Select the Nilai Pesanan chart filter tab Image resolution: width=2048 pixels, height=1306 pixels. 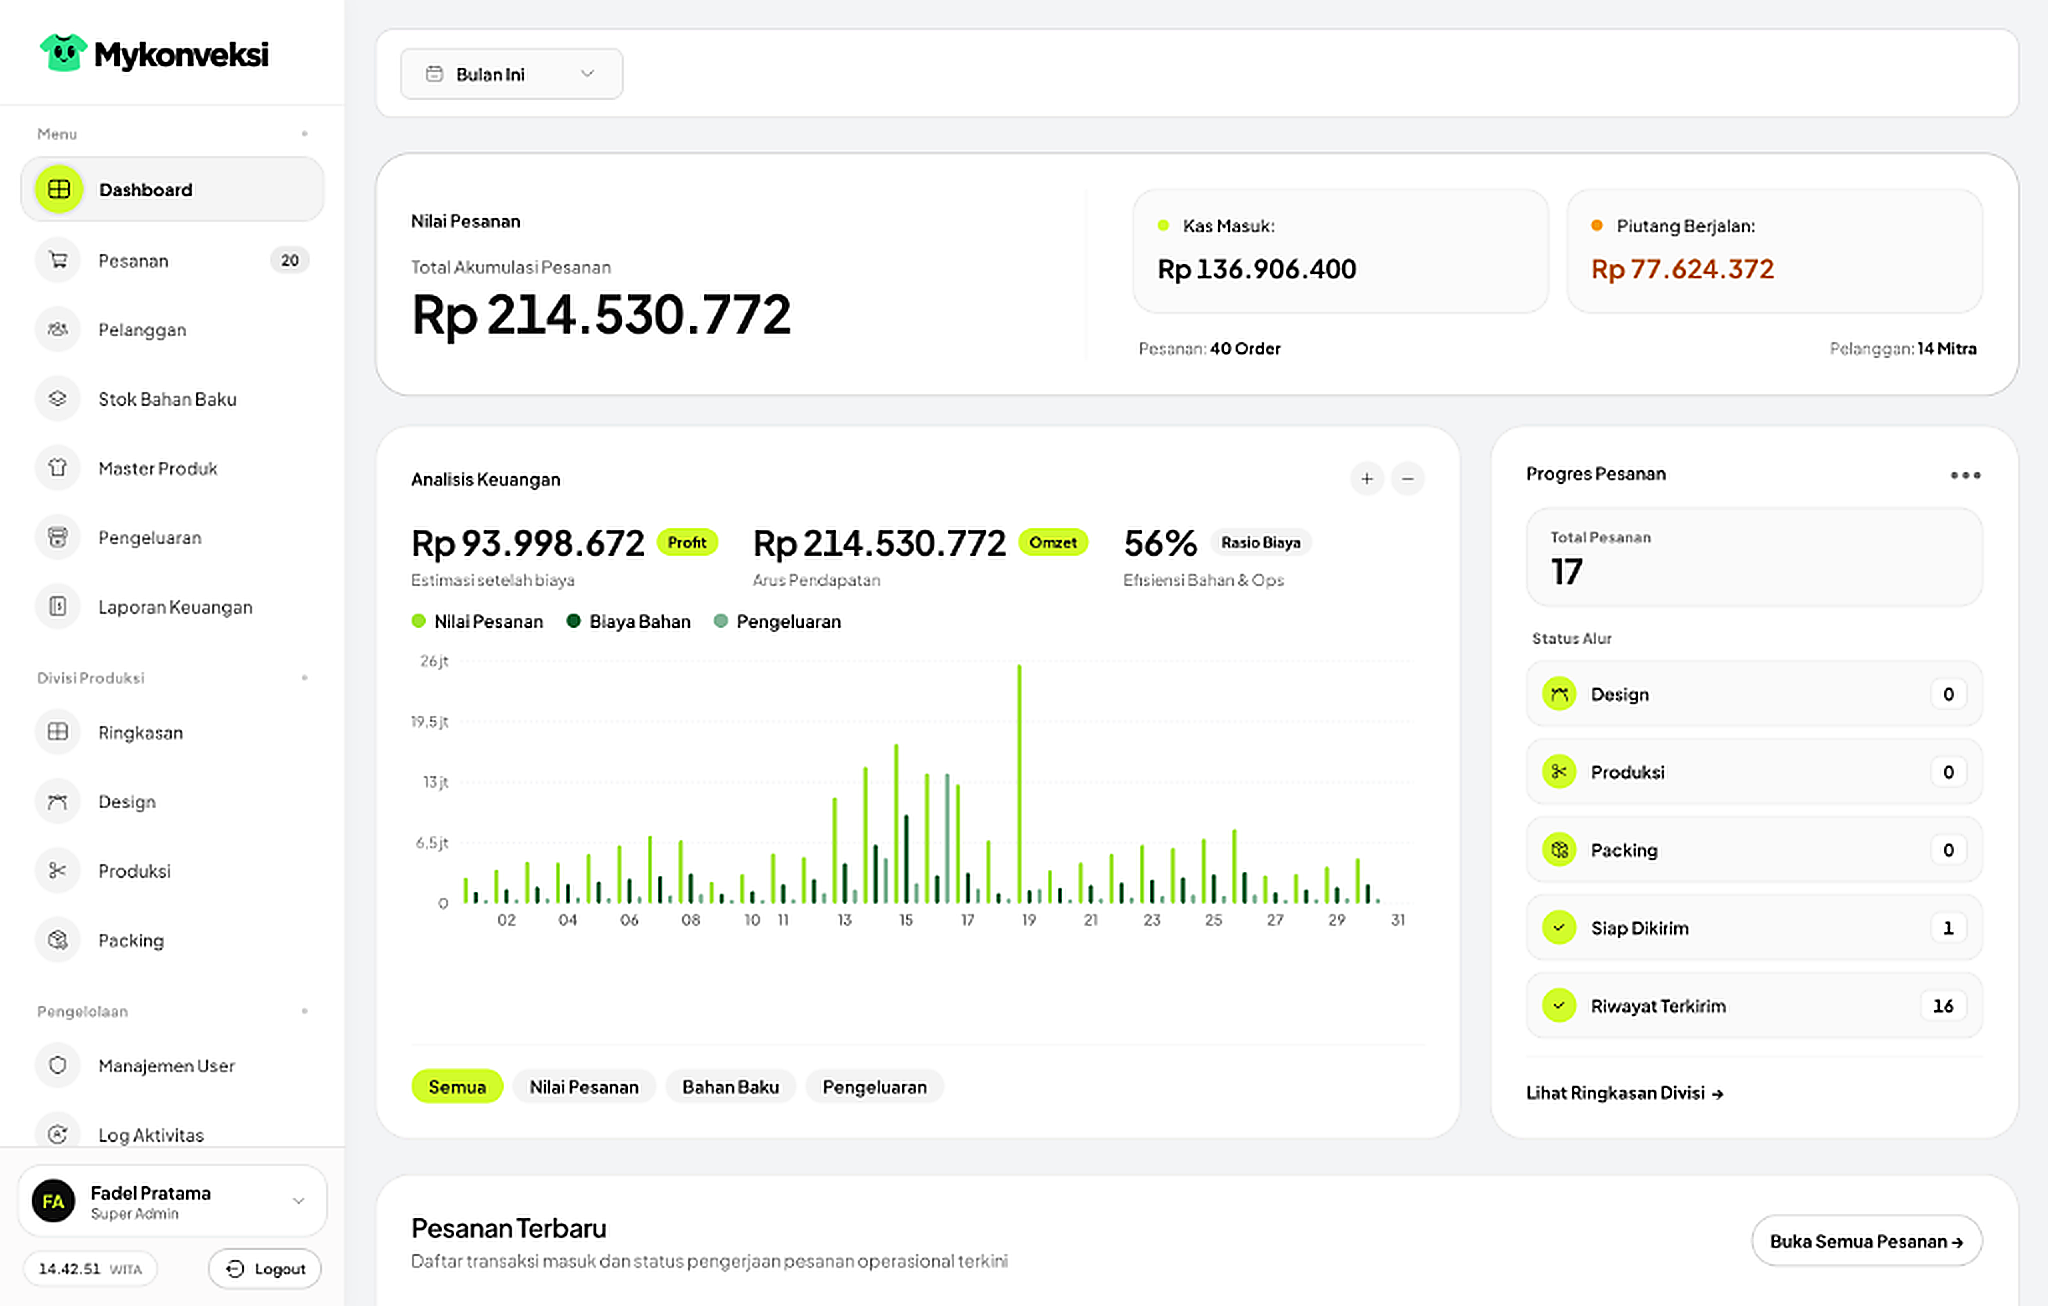[584, 1087]
